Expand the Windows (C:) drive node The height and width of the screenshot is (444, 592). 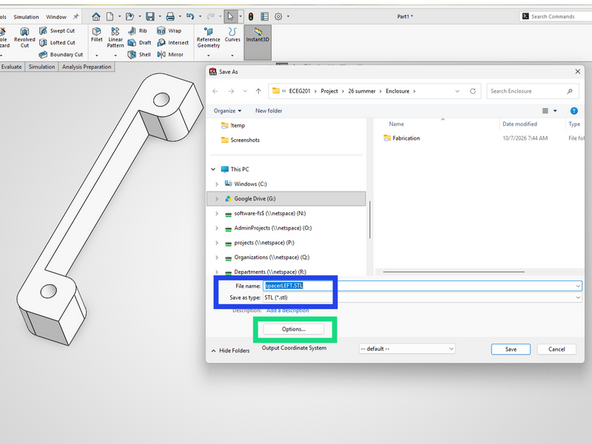click(217, 184)
